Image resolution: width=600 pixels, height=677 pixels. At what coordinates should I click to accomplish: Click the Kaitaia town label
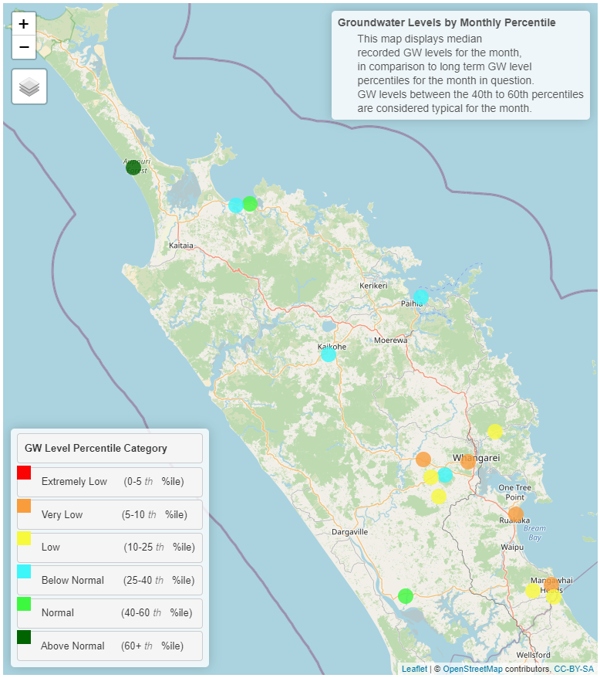click(181, 245)
